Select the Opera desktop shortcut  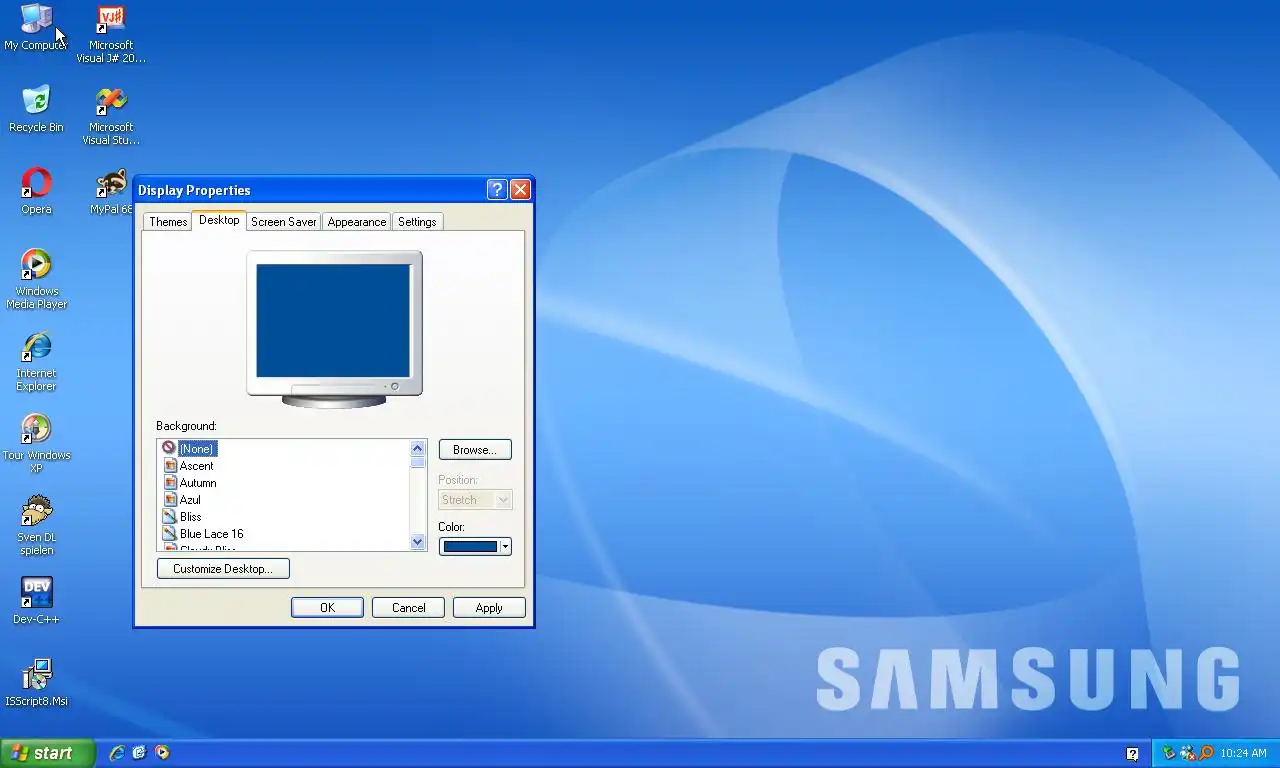point(36,191)
